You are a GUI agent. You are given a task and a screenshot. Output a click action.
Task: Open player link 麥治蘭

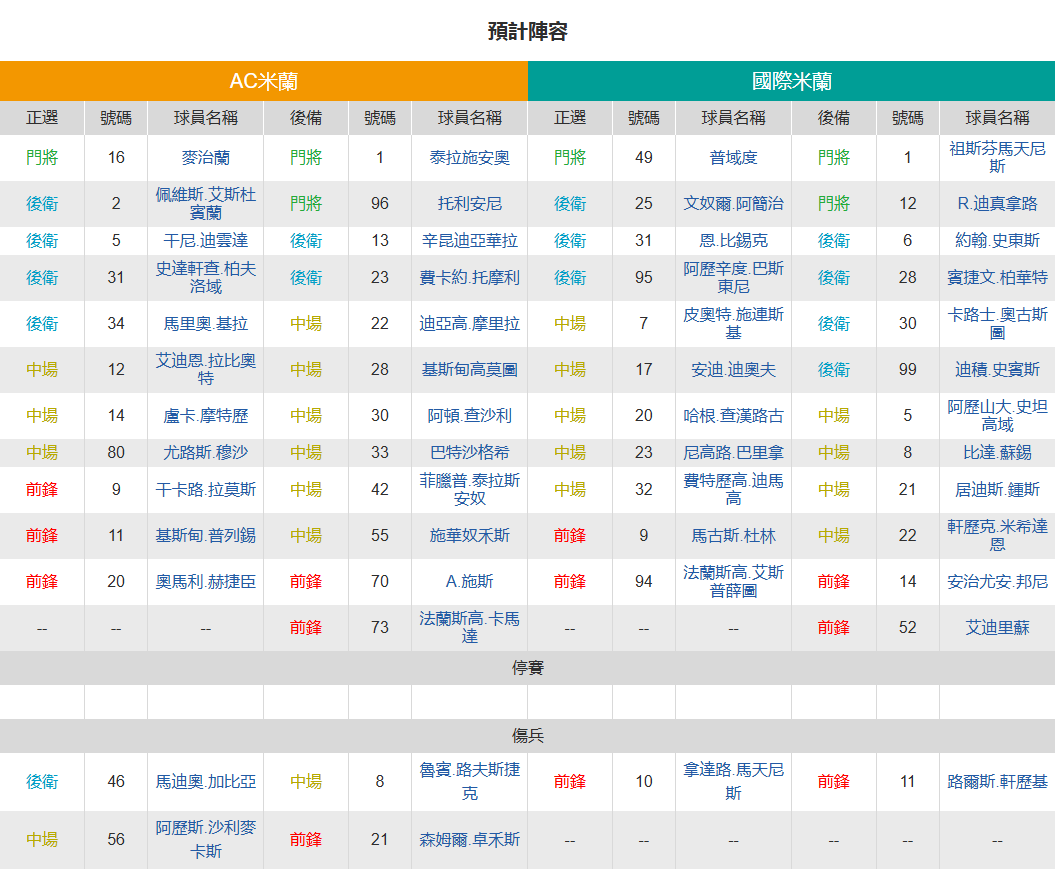[x=205, y=157]
